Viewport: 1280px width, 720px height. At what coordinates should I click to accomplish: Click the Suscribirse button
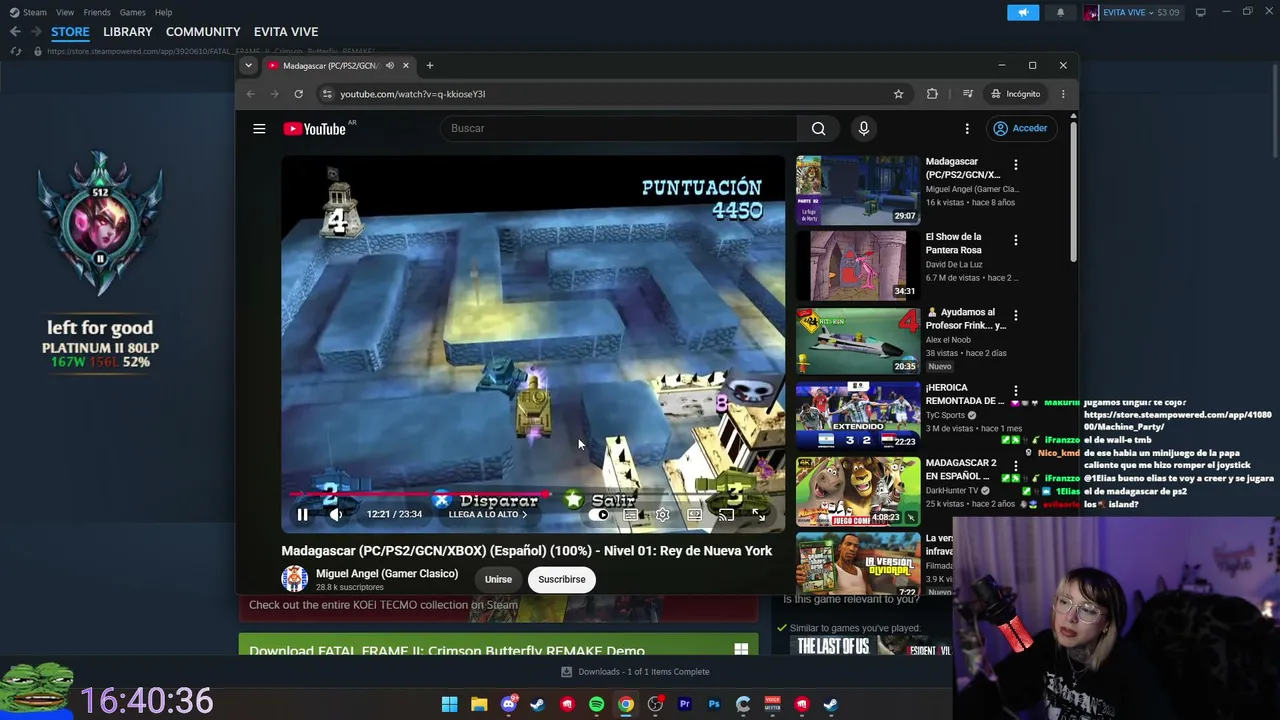click(562, 579)
